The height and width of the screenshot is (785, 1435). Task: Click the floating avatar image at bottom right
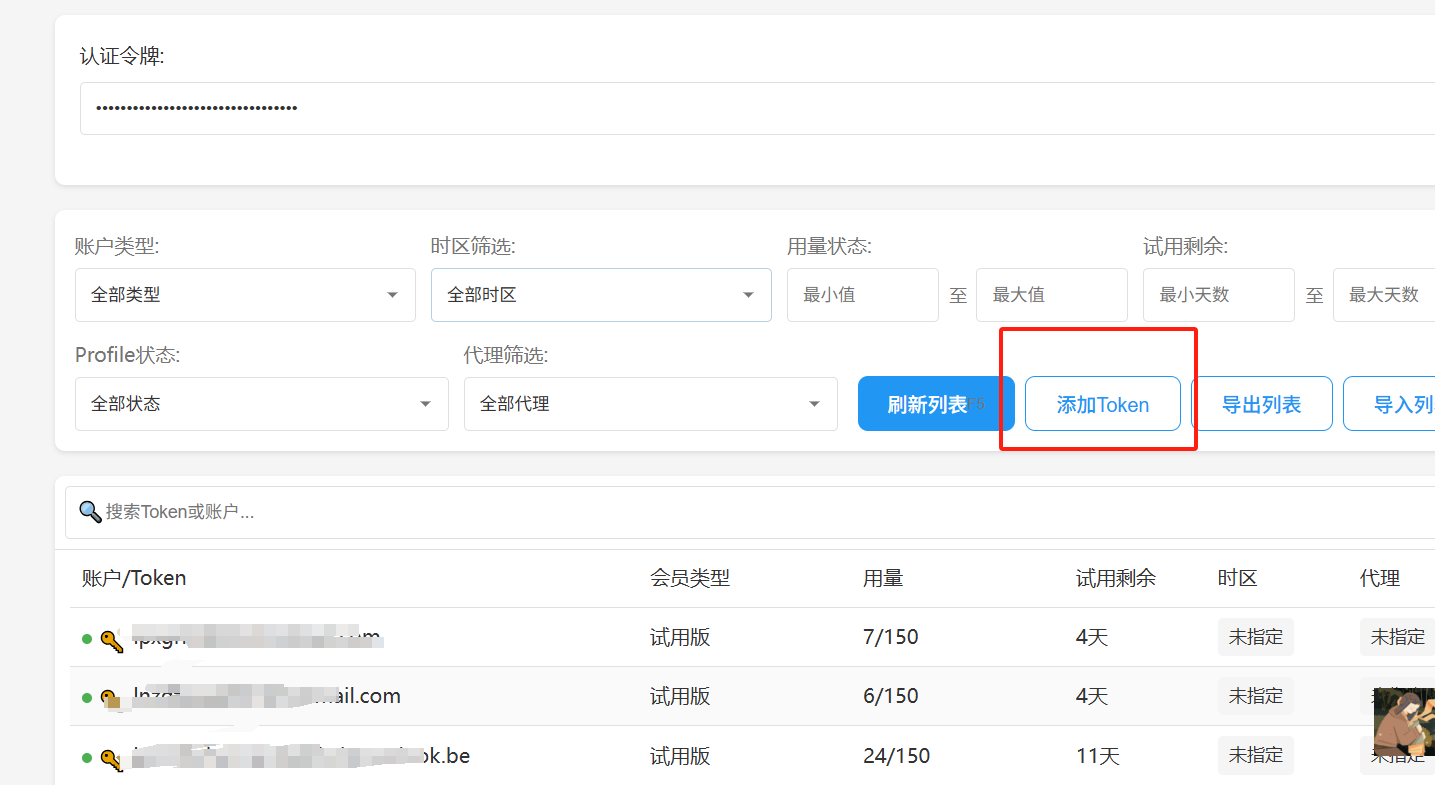click(x=1403, y=722)
